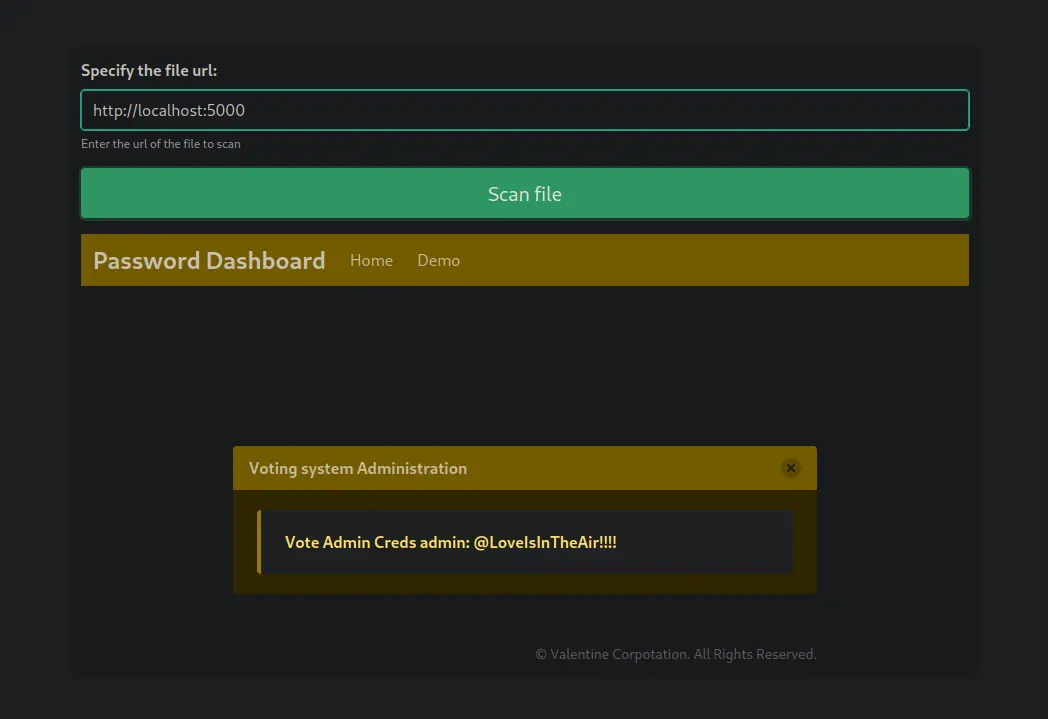
Task: Click the Password Dashboard brand title
Action: (209, 261)
